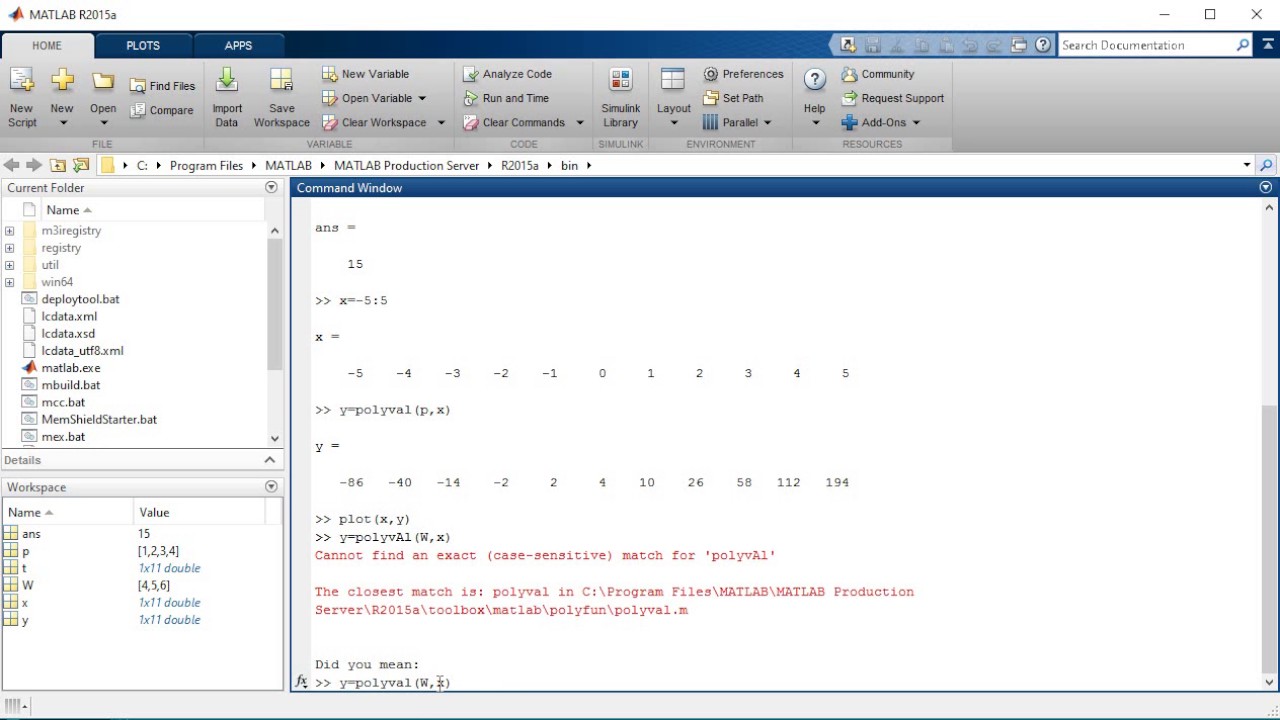The width and height of the screenshot is (1280, 720).
Task: Click the address bar search magnifier
Action: (x=1267, y=165)
